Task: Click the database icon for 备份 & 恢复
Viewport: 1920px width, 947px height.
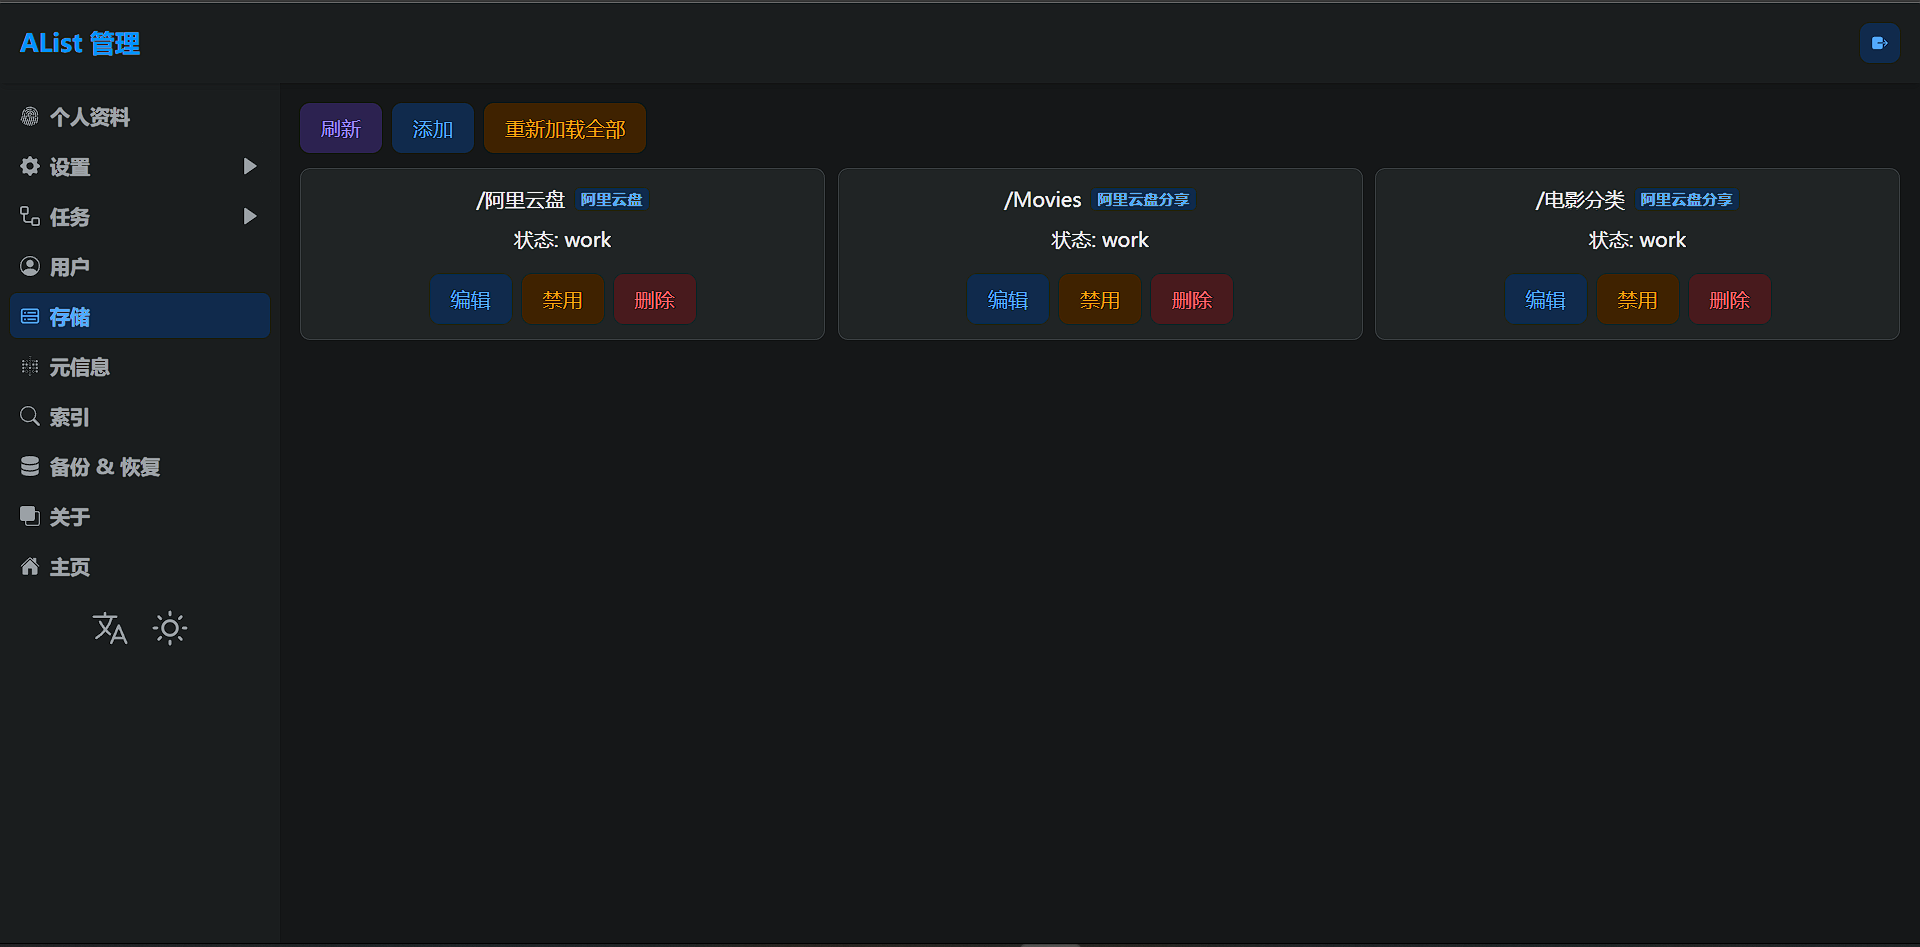Action: point(30,467)
